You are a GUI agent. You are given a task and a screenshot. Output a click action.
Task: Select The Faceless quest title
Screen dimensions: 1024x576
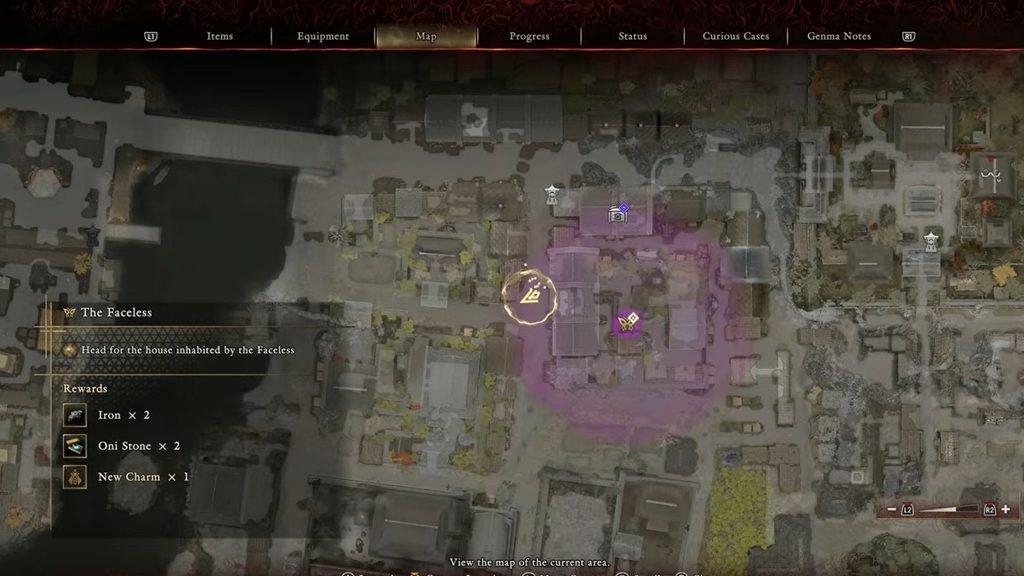click(x=116, y=313)
